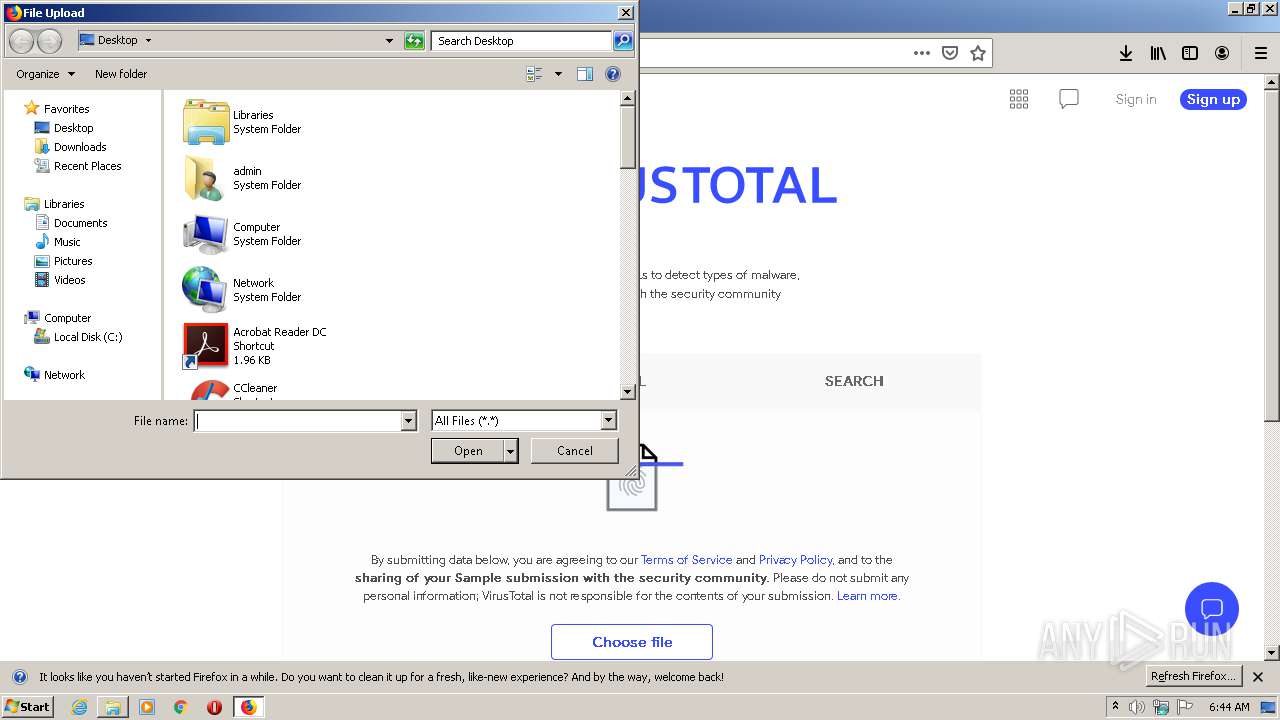Click the Learn more link
This screenshot has height=720, width=1280.
click(x=867, y=596)
